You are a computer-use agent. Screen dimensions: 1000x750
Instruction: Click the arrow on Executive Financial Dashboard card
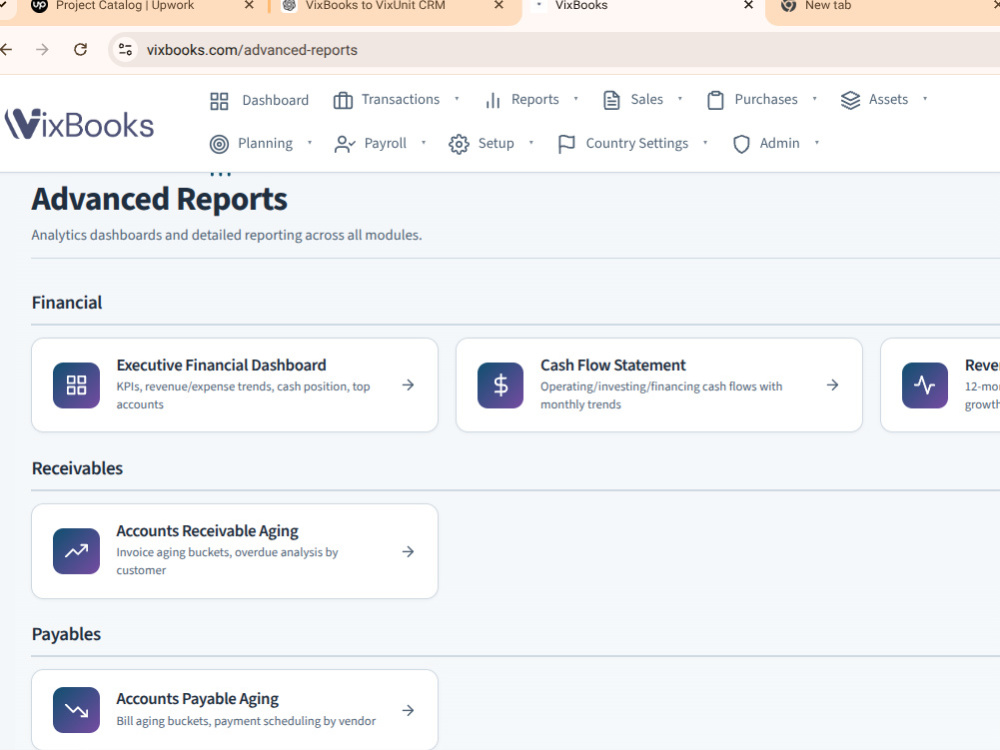point(408,385)
